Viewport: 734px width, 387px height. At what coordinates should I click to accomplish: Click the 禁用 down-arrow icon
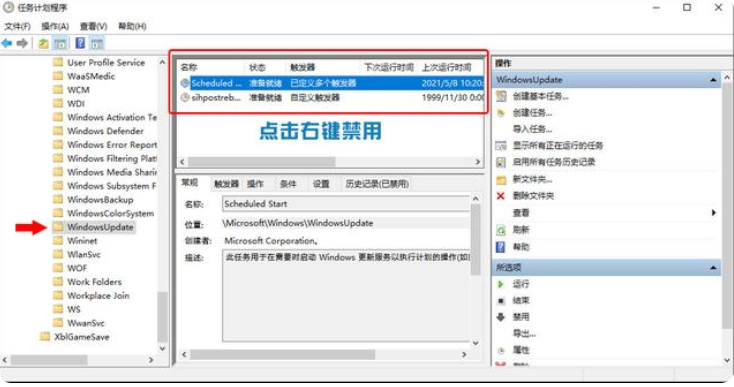click(500, 317)
